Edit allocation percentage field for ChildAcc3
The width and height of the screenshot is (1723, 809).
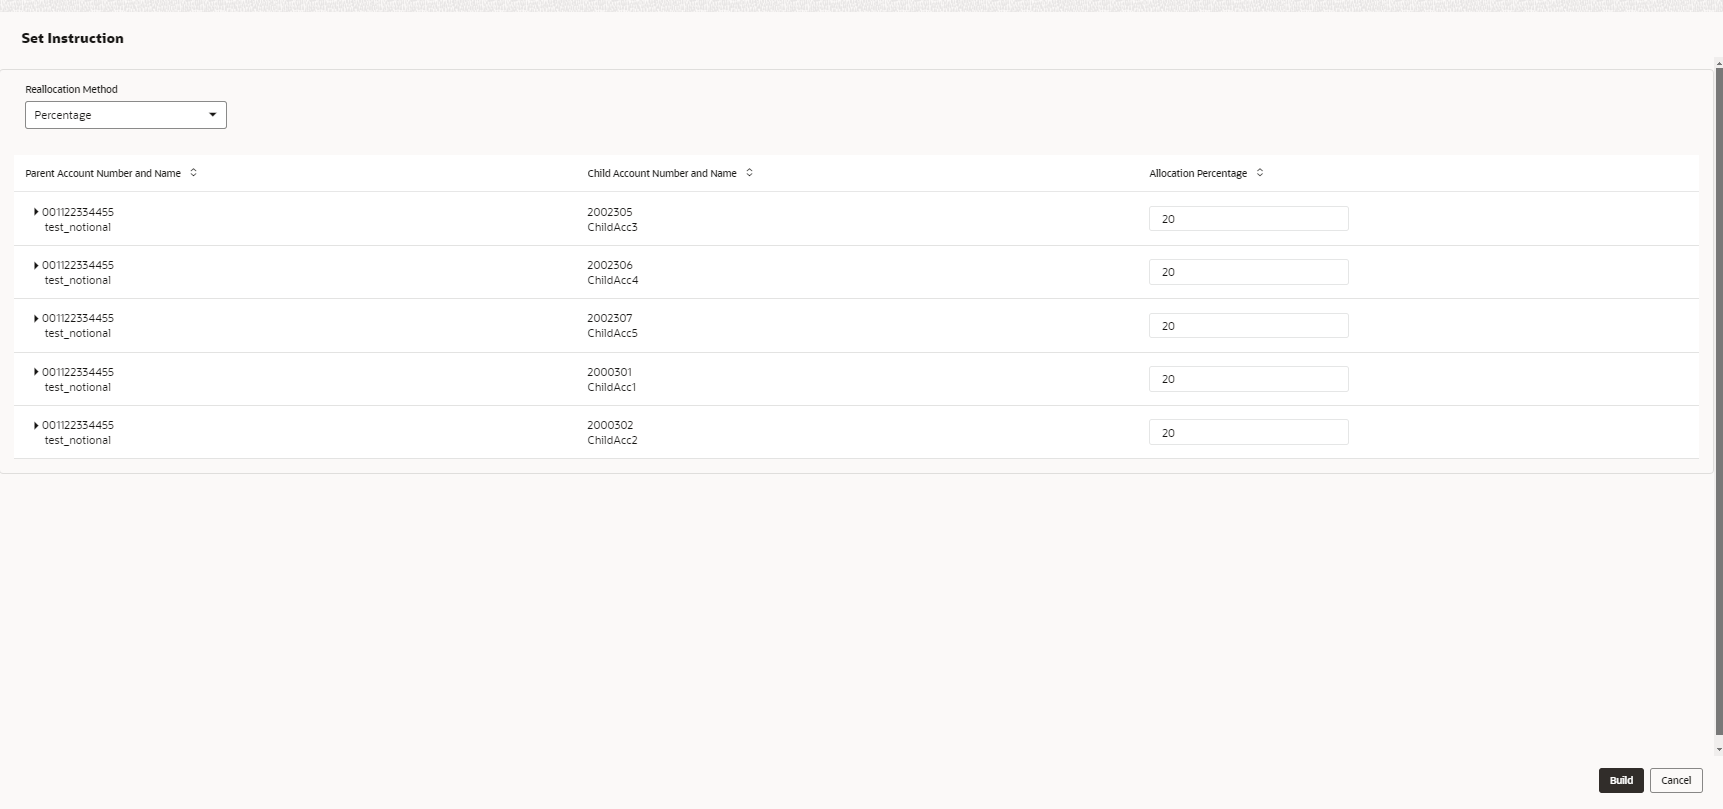click(x=1248, y=219)
